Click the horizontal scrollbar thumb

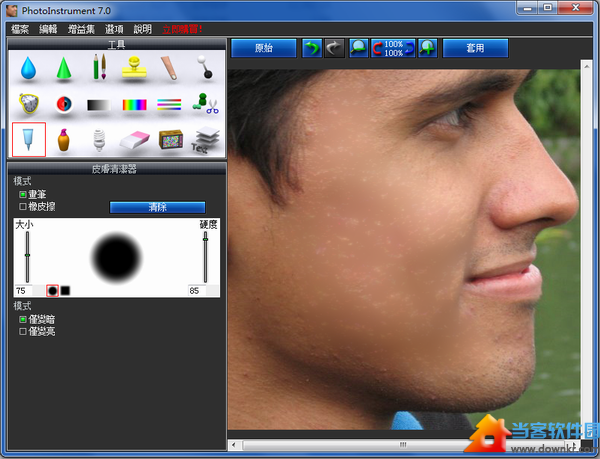click(x=403, y=445)
